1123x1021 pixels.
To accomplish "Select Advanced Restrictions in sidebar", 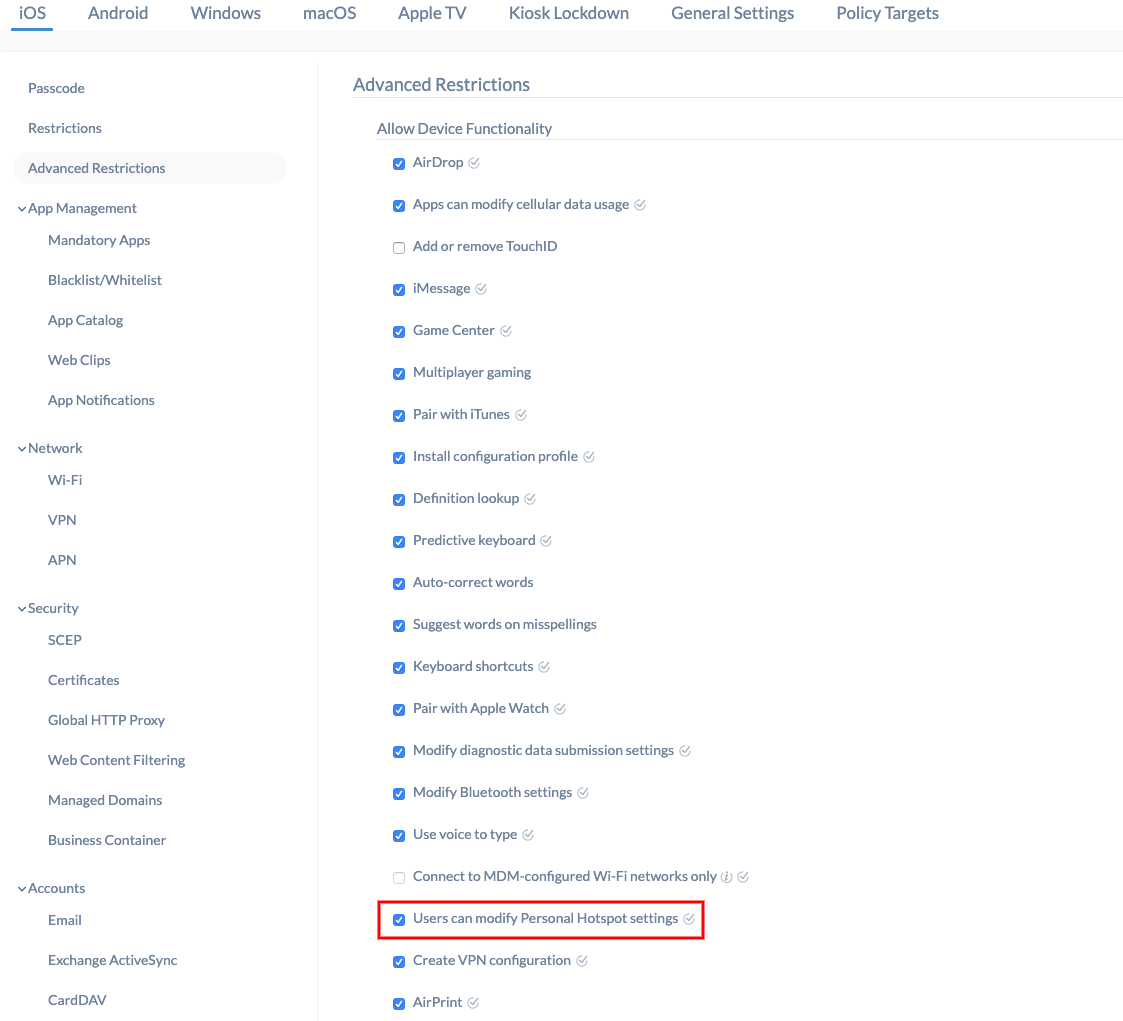I will 150,168.
